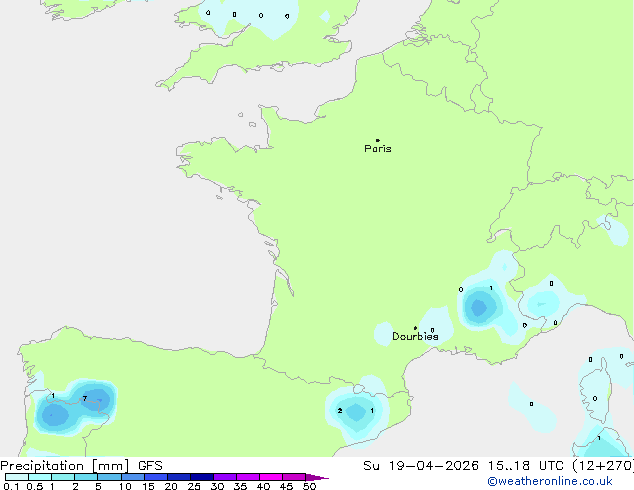Select the 45 to 50 mm legend swatch
This screenshot has width=634, height=490.
pos(294,477)
